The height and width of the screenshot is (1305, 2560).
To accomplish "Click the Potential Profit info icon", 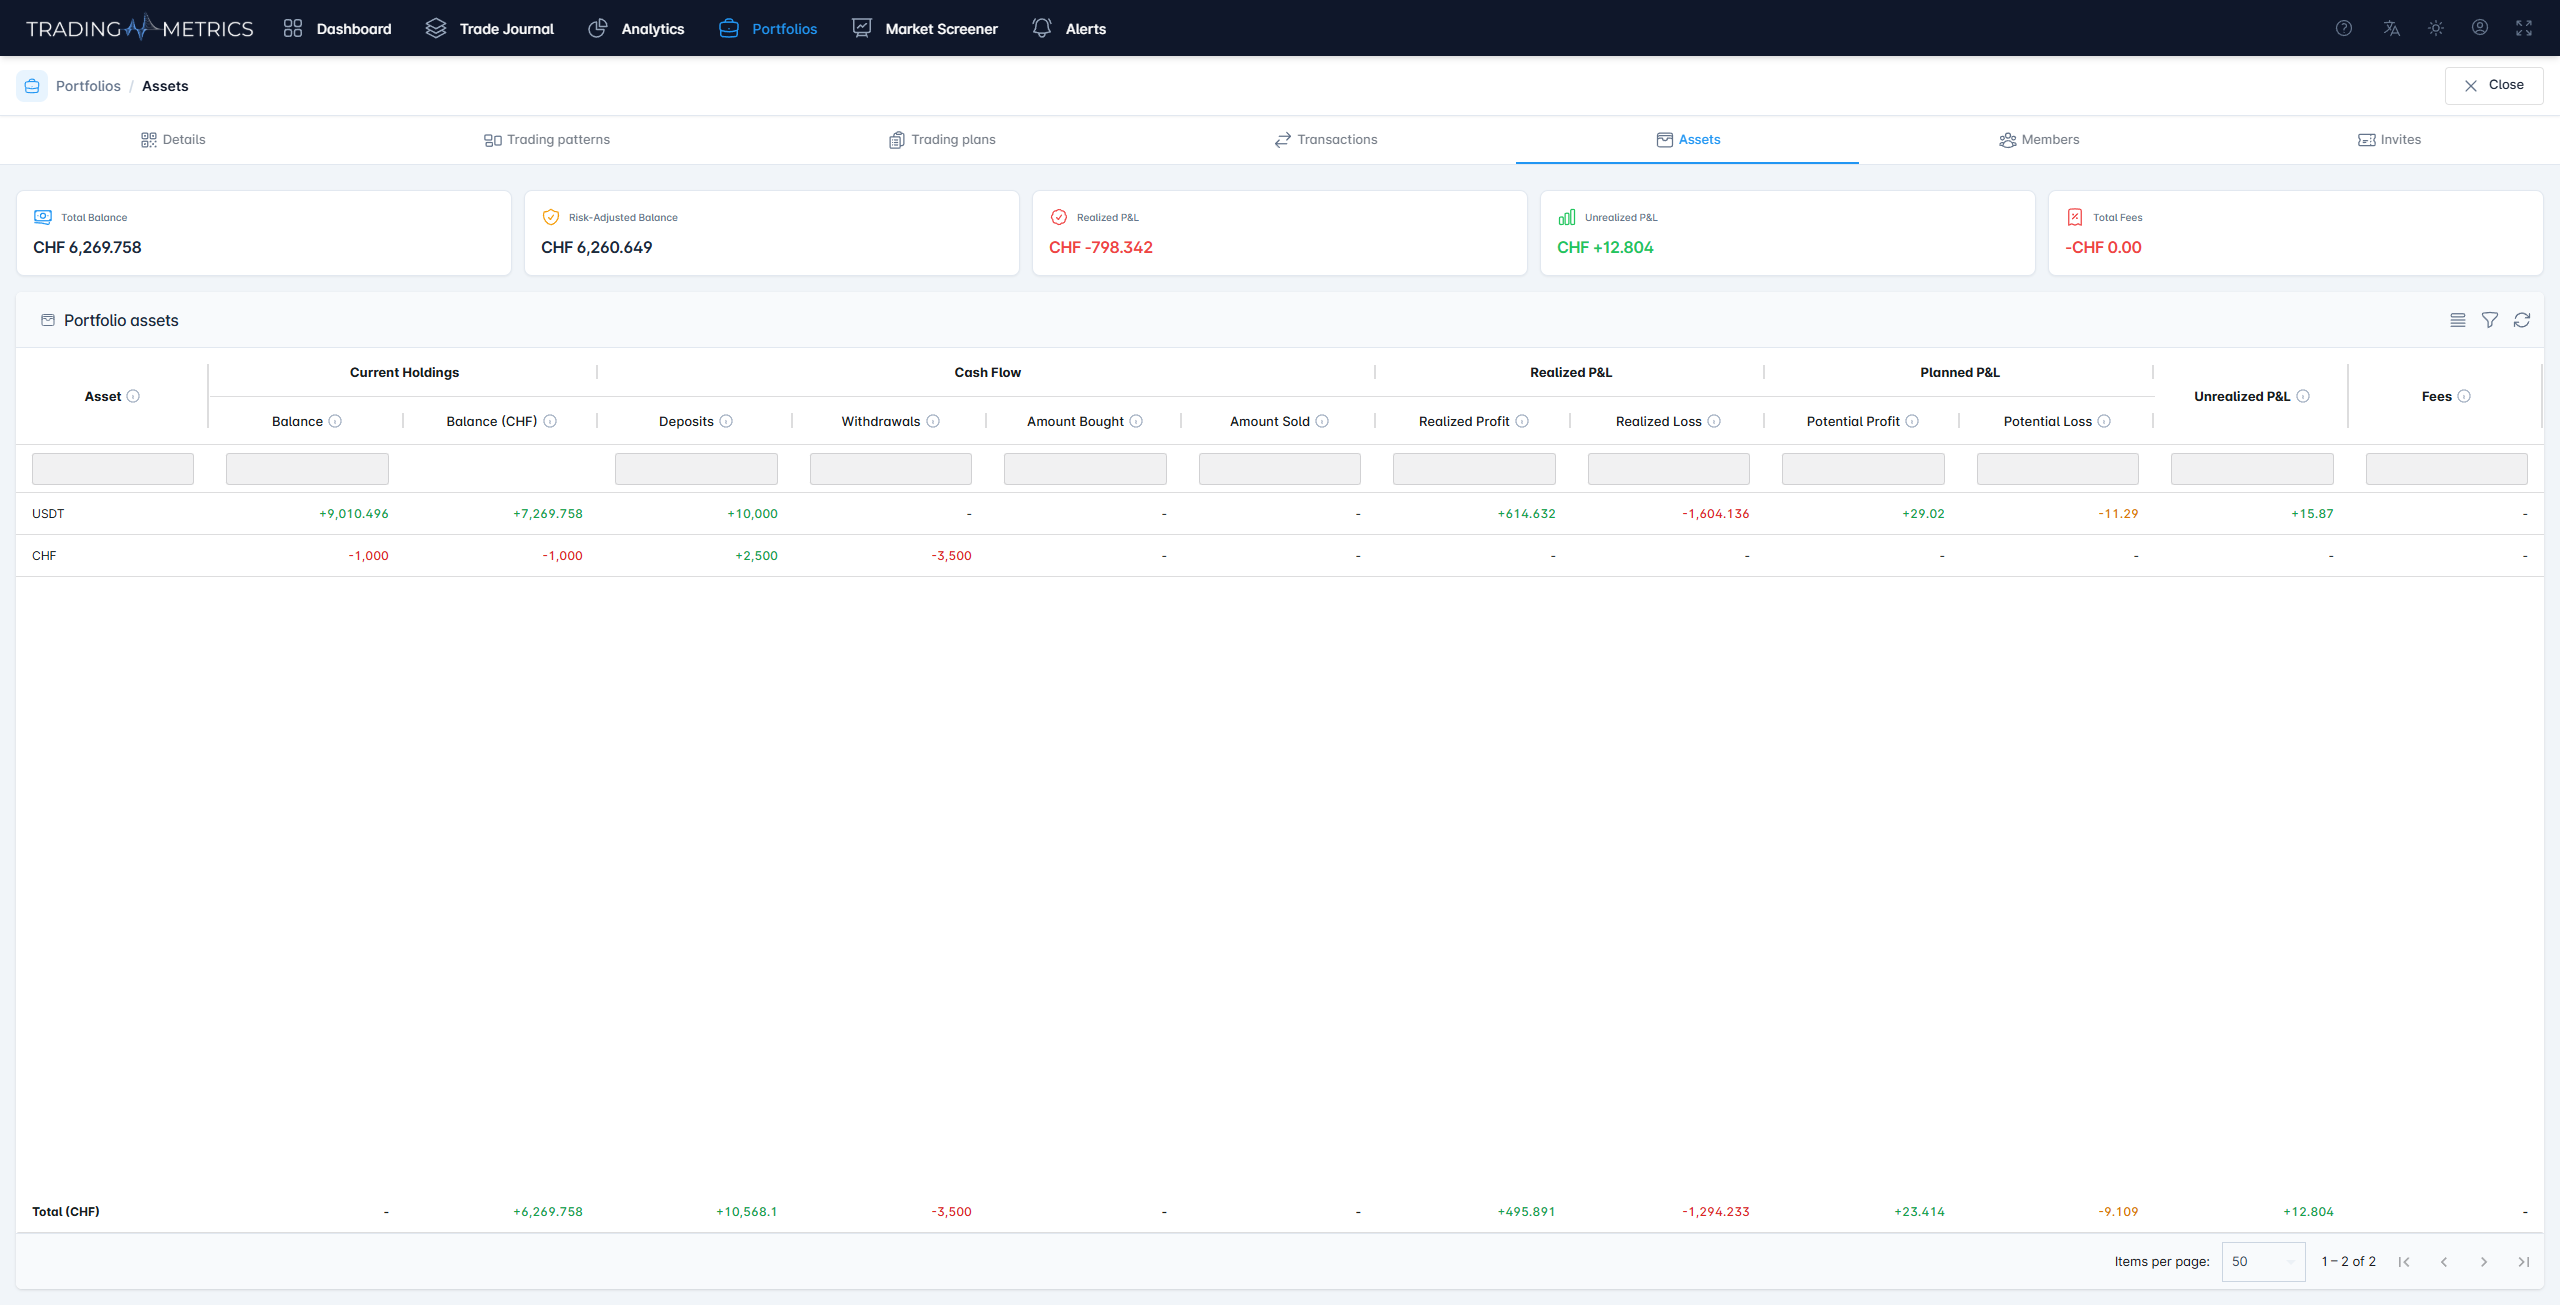I will 1912,421.
